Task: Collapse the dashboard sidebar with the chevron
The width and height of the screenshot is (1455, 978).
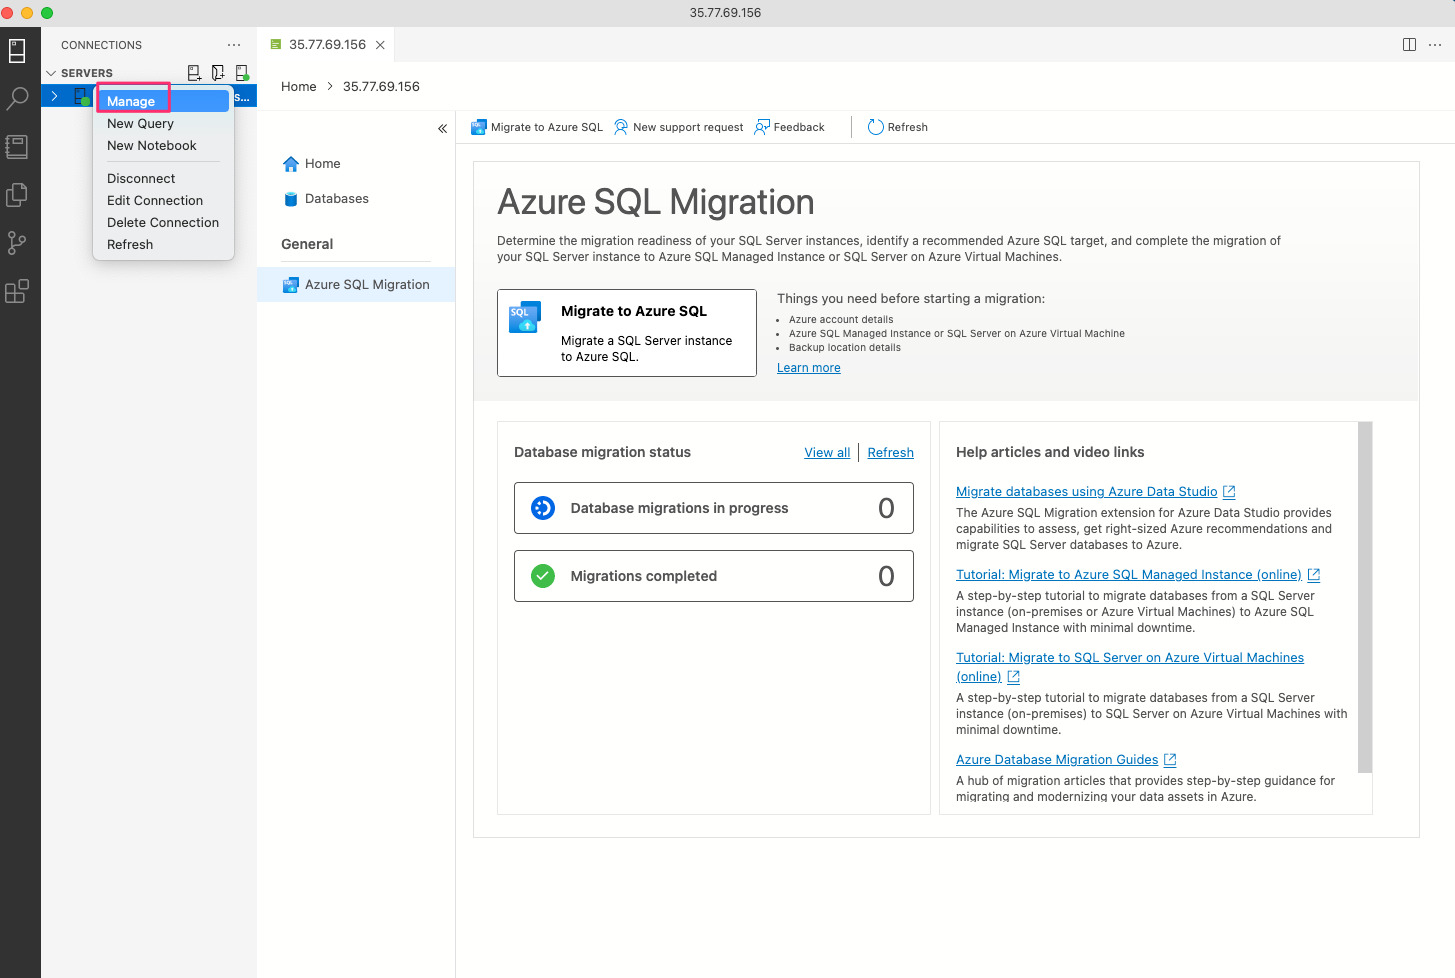Action: pos(442,128)
